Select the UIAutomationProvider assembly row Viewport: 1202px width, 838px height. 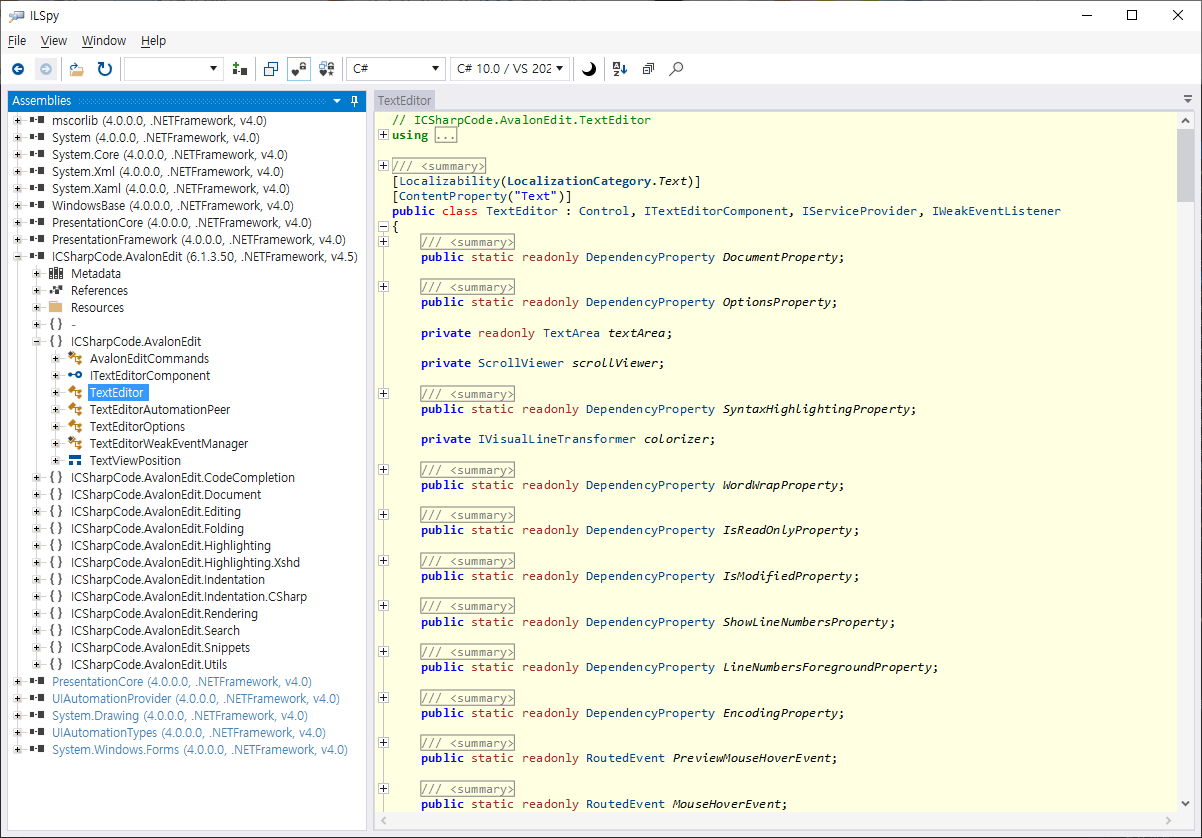point(195,699)
